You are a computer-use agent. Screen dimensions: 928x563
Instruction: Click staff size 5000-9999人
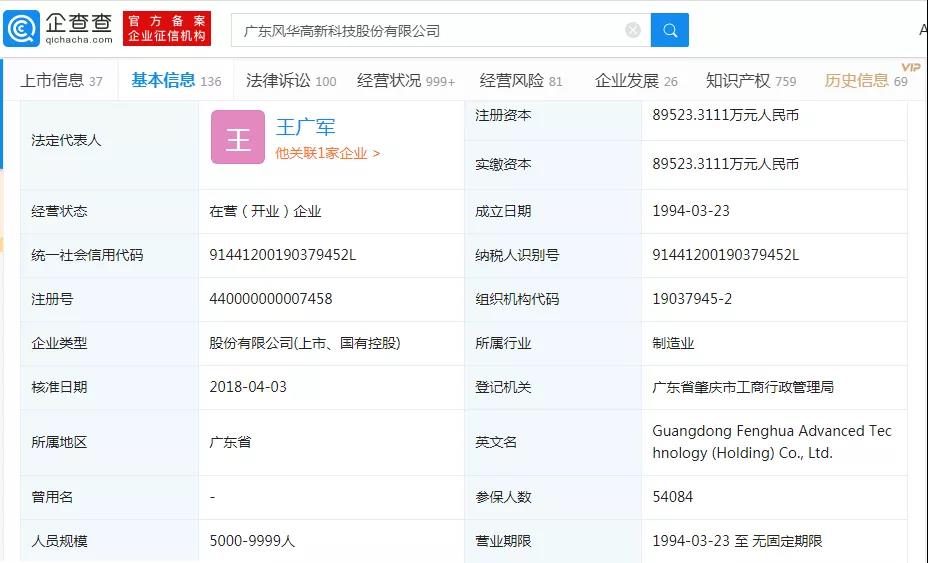click(x=252, y=541)
